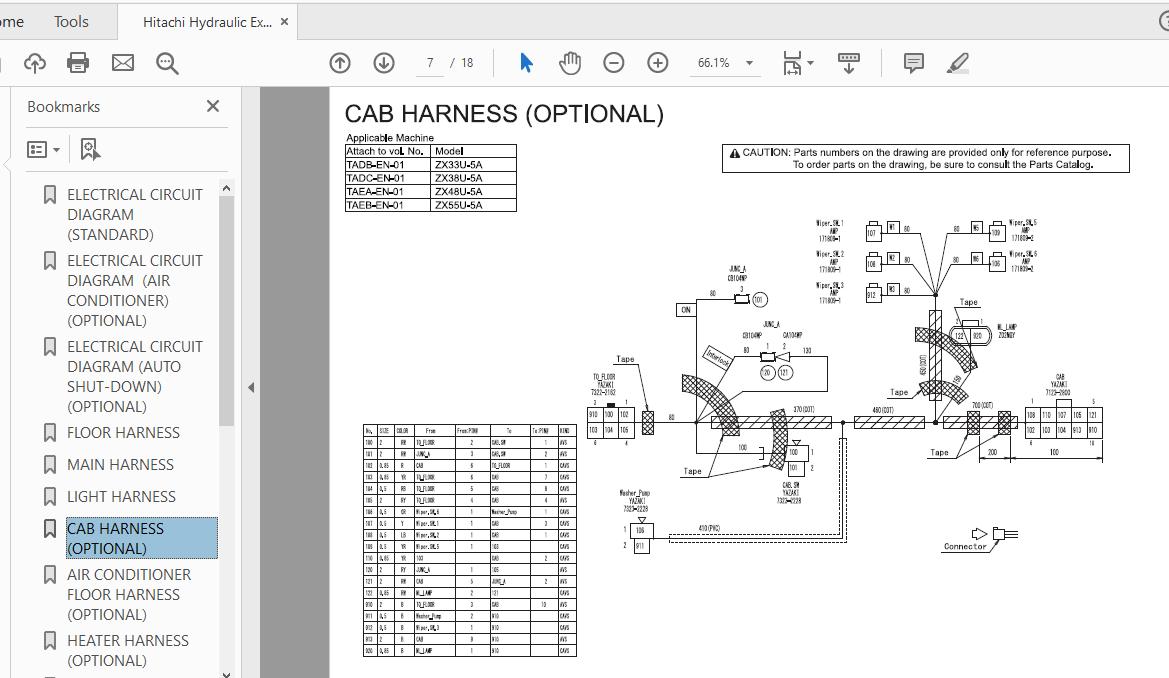Go to previous page arrow
Image resolution: width=1169 pixels, height=678 pixels.
[340, 63]
